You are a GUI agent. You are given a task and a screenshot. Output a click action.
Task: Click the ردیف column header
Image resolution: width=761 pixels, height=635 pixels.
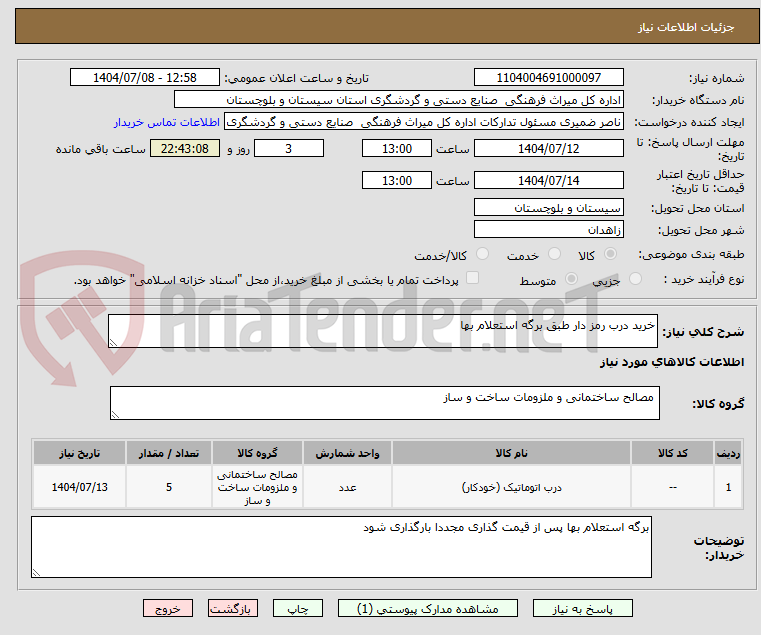point(728,453)
